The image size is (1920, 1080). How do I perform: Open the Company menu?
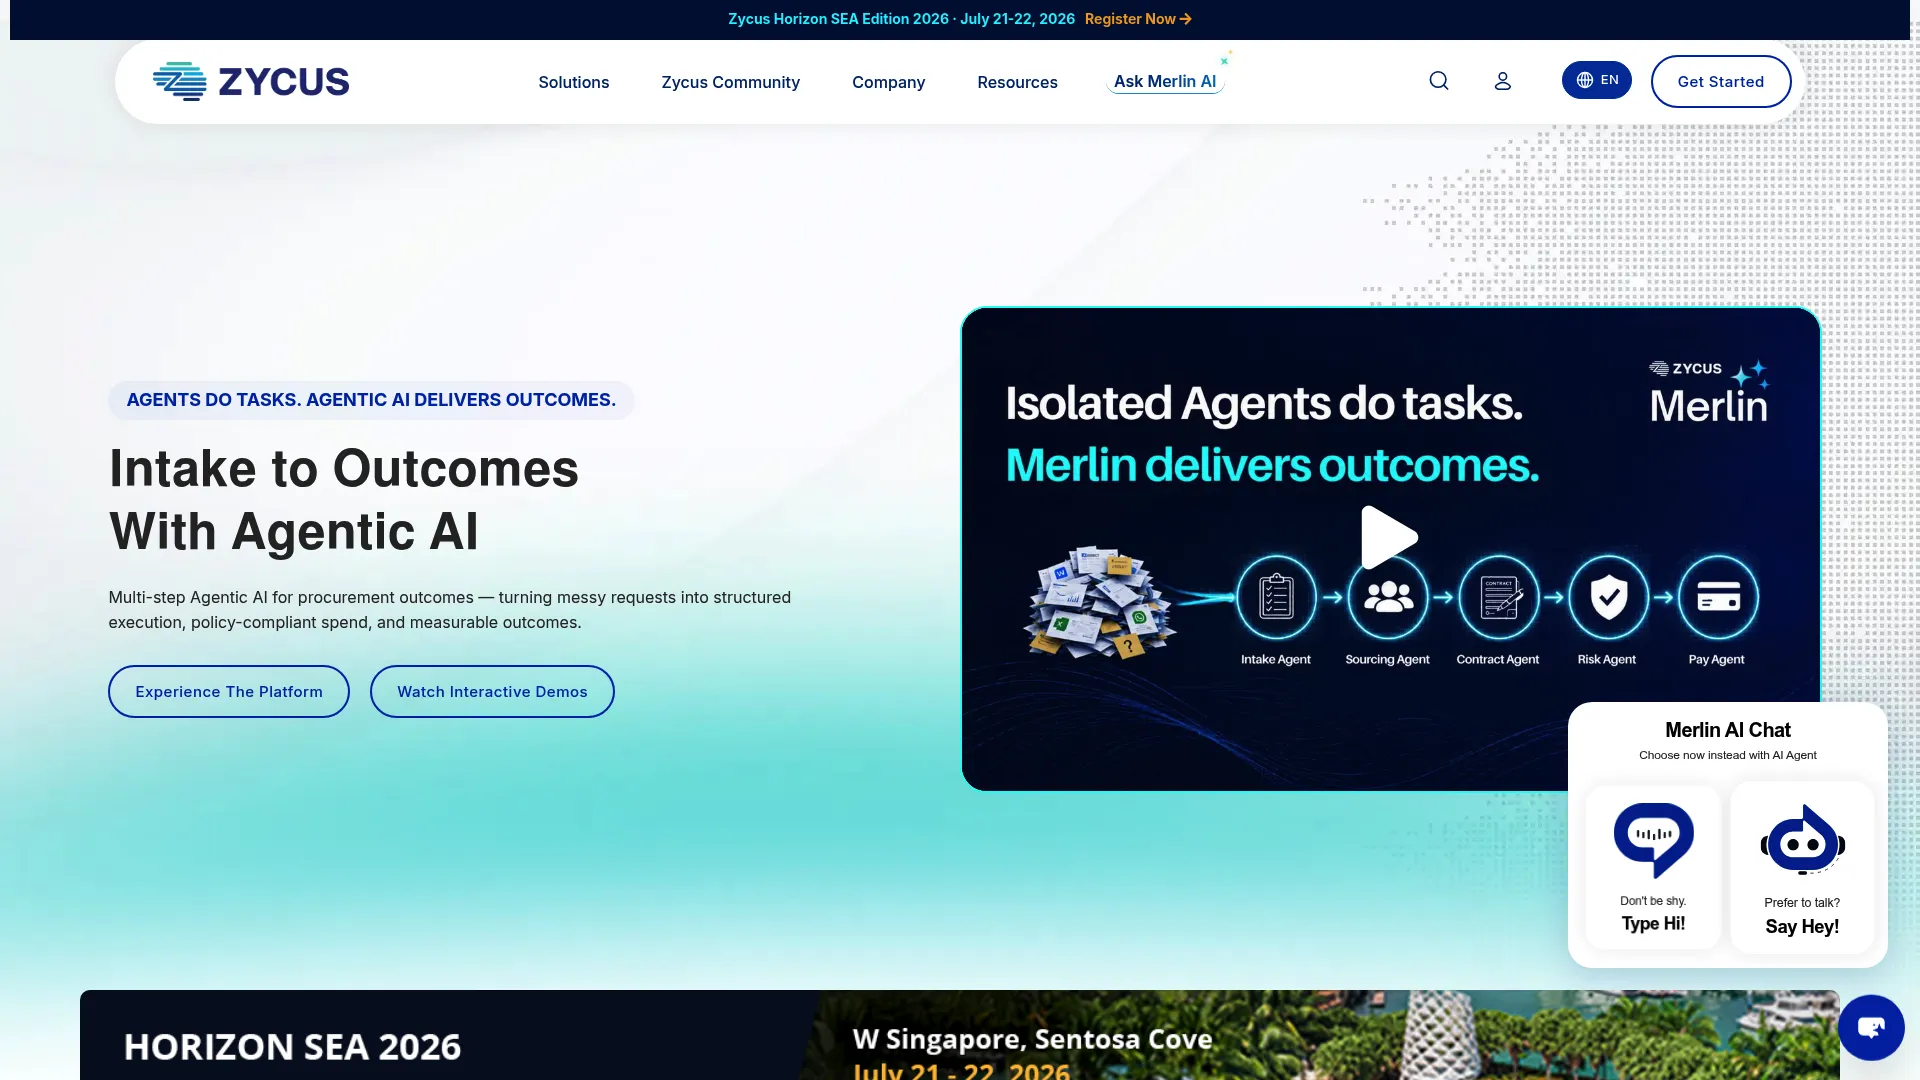pos(888,82)
